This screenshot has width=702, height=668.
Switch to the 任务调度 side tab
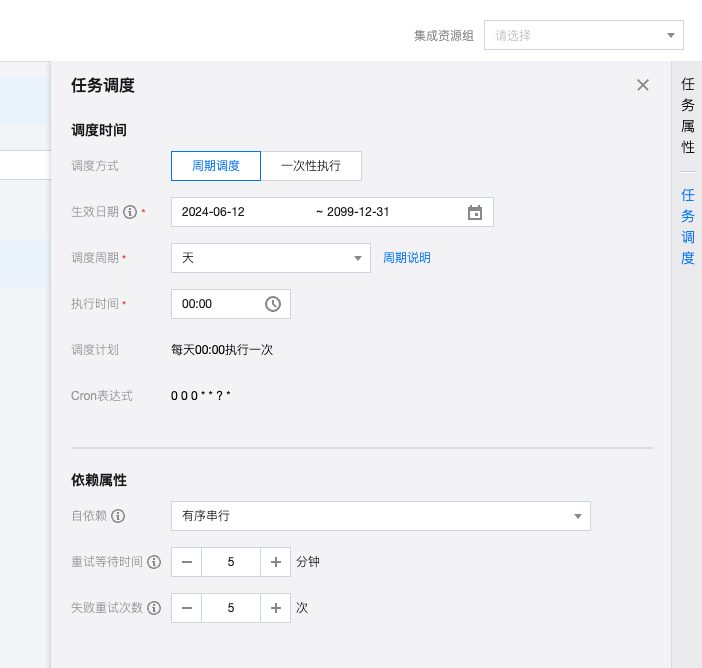click(x=688, y=226)
